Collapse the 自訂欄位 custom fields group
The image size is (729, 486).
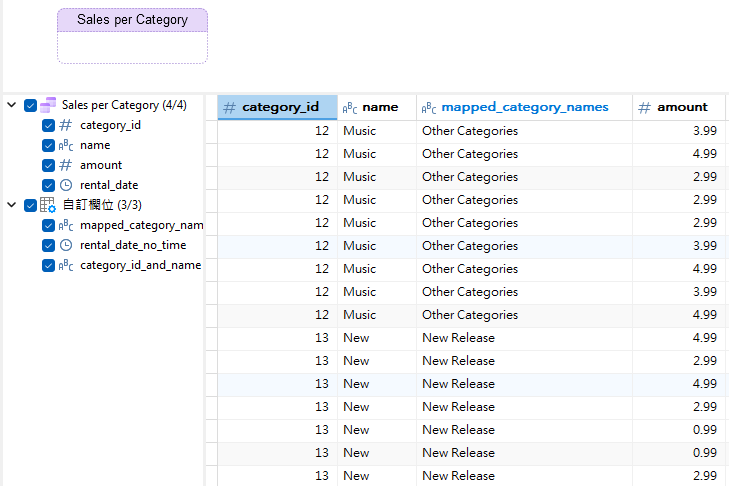tap(11, 205)
